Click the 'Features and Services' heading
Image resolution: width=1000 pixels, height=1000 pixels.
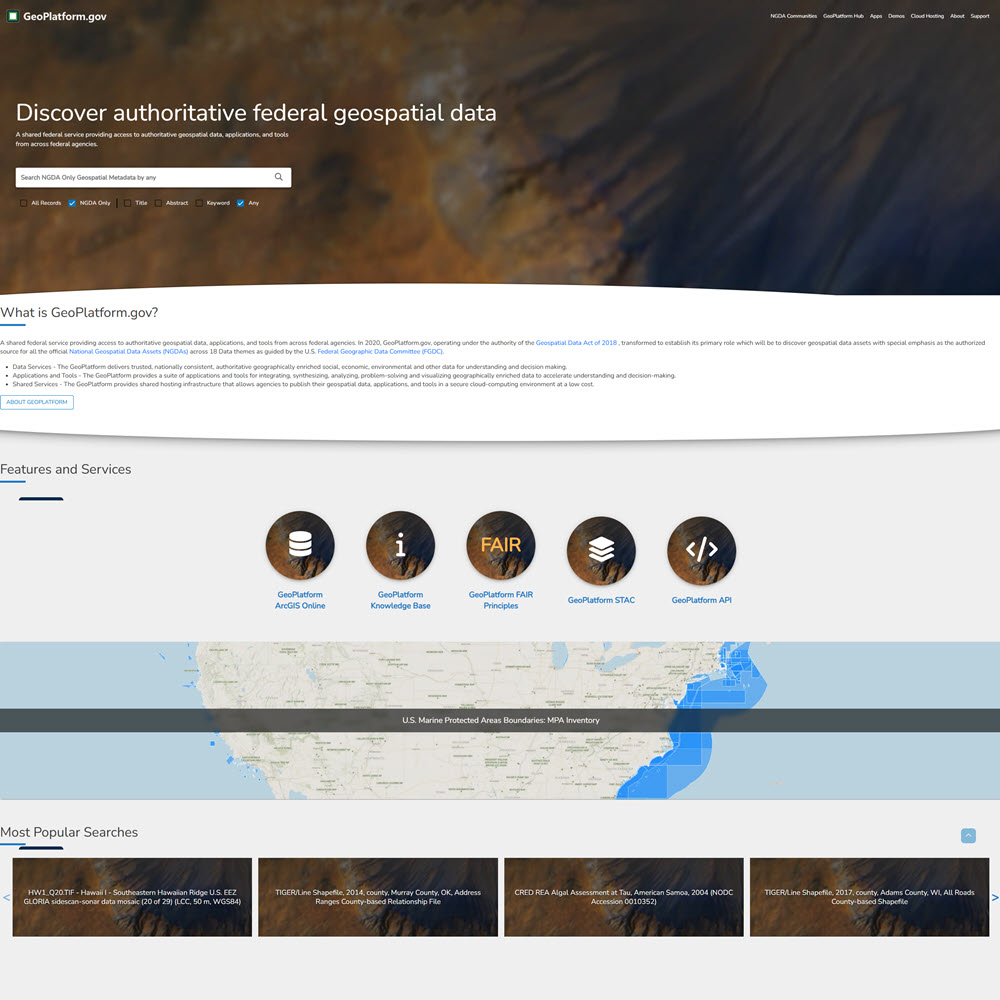(66, 469)
